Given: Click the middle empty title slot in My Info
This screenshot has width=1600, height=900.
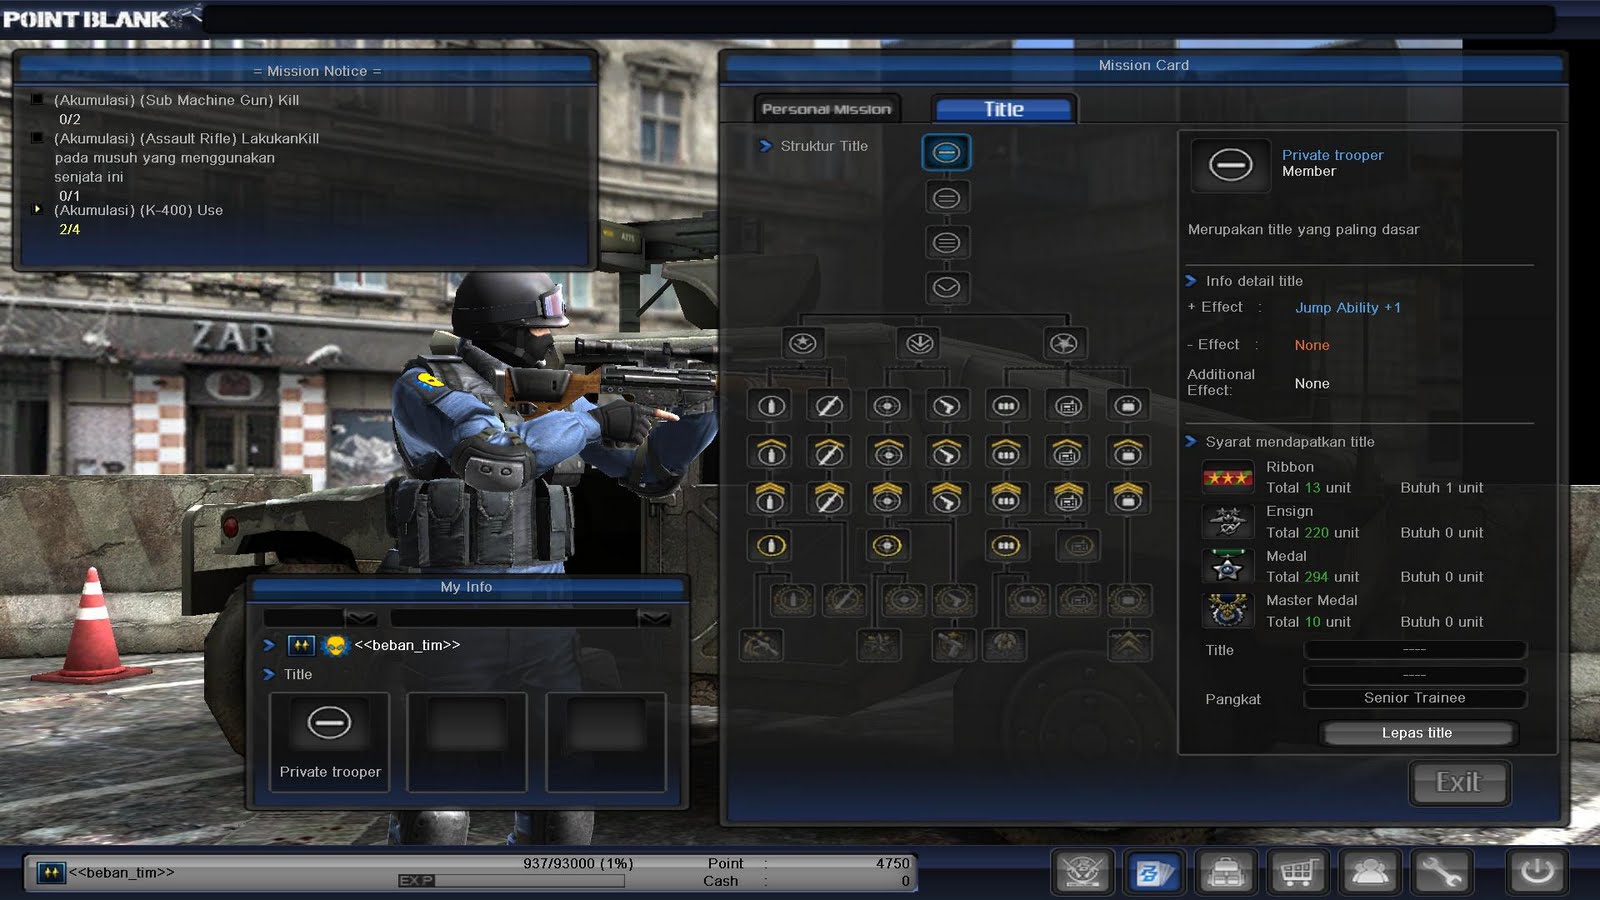Looking at the screenshot, I should click(x=467, y=742).
